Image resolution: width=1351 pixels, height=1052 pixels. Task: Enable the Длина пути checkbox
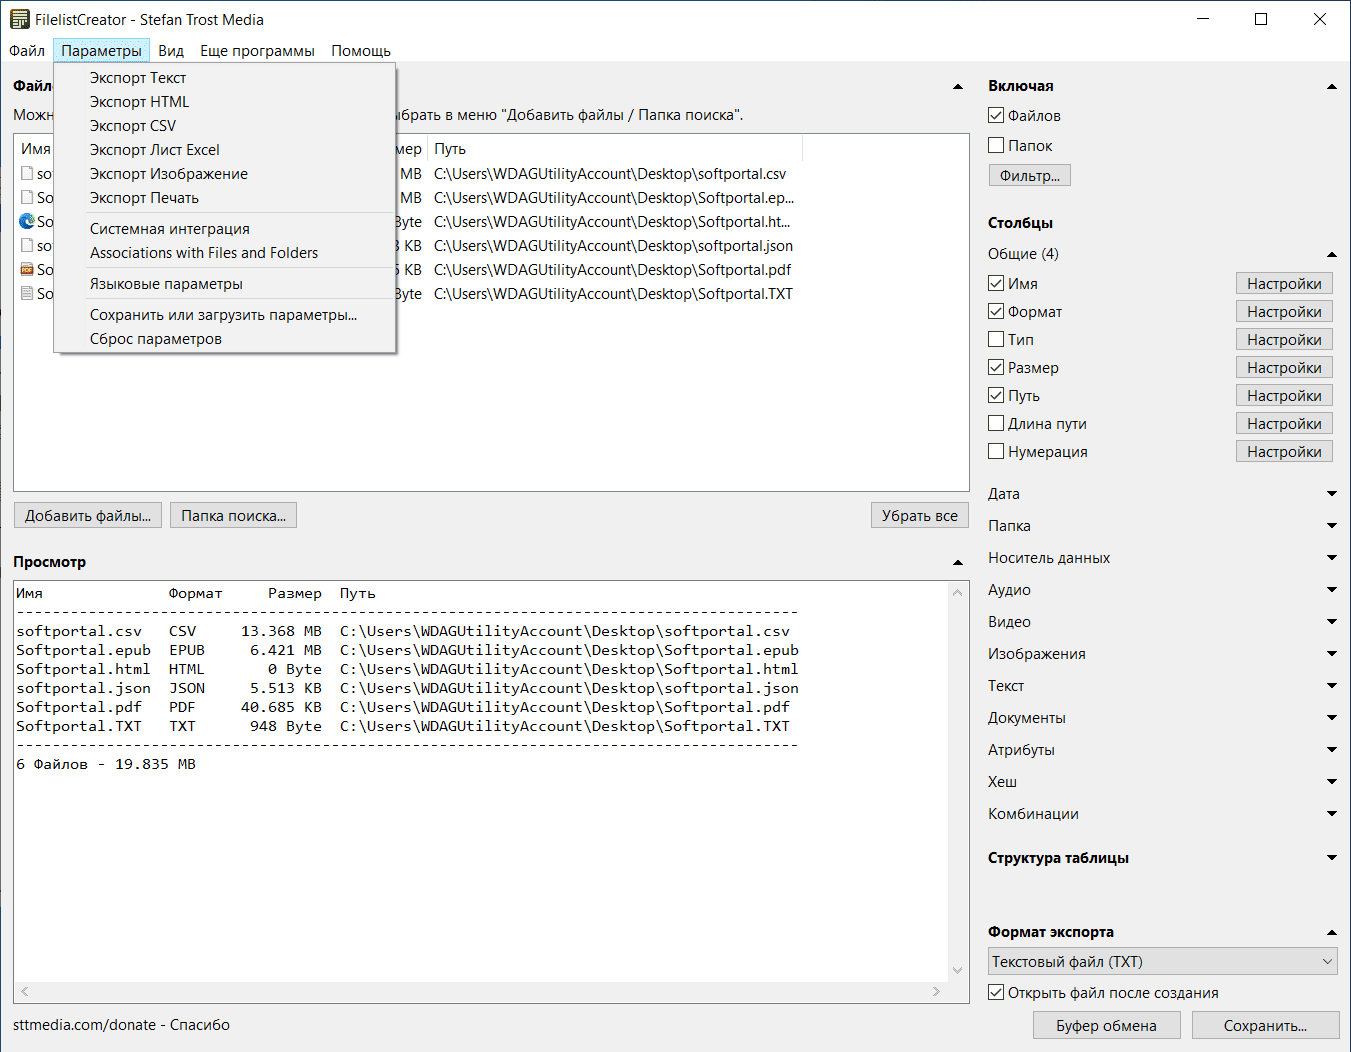996,423
